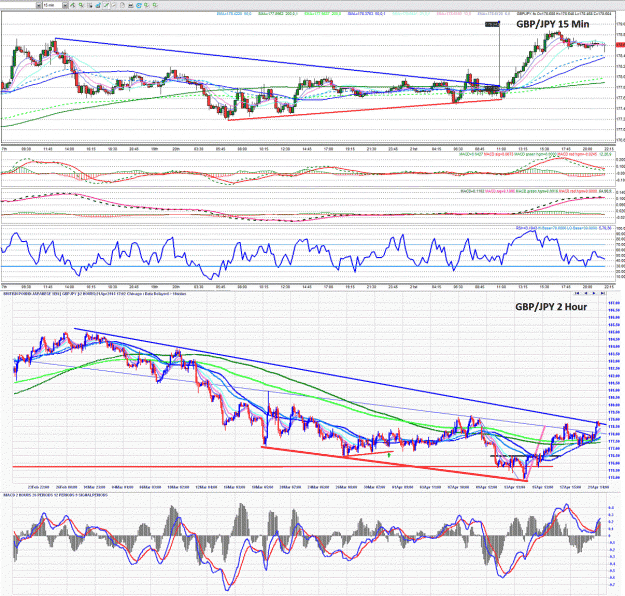Viewport: 625px width, 596px height.
Task: Print the chart using the printer icon
Action: tap(131, 5)
